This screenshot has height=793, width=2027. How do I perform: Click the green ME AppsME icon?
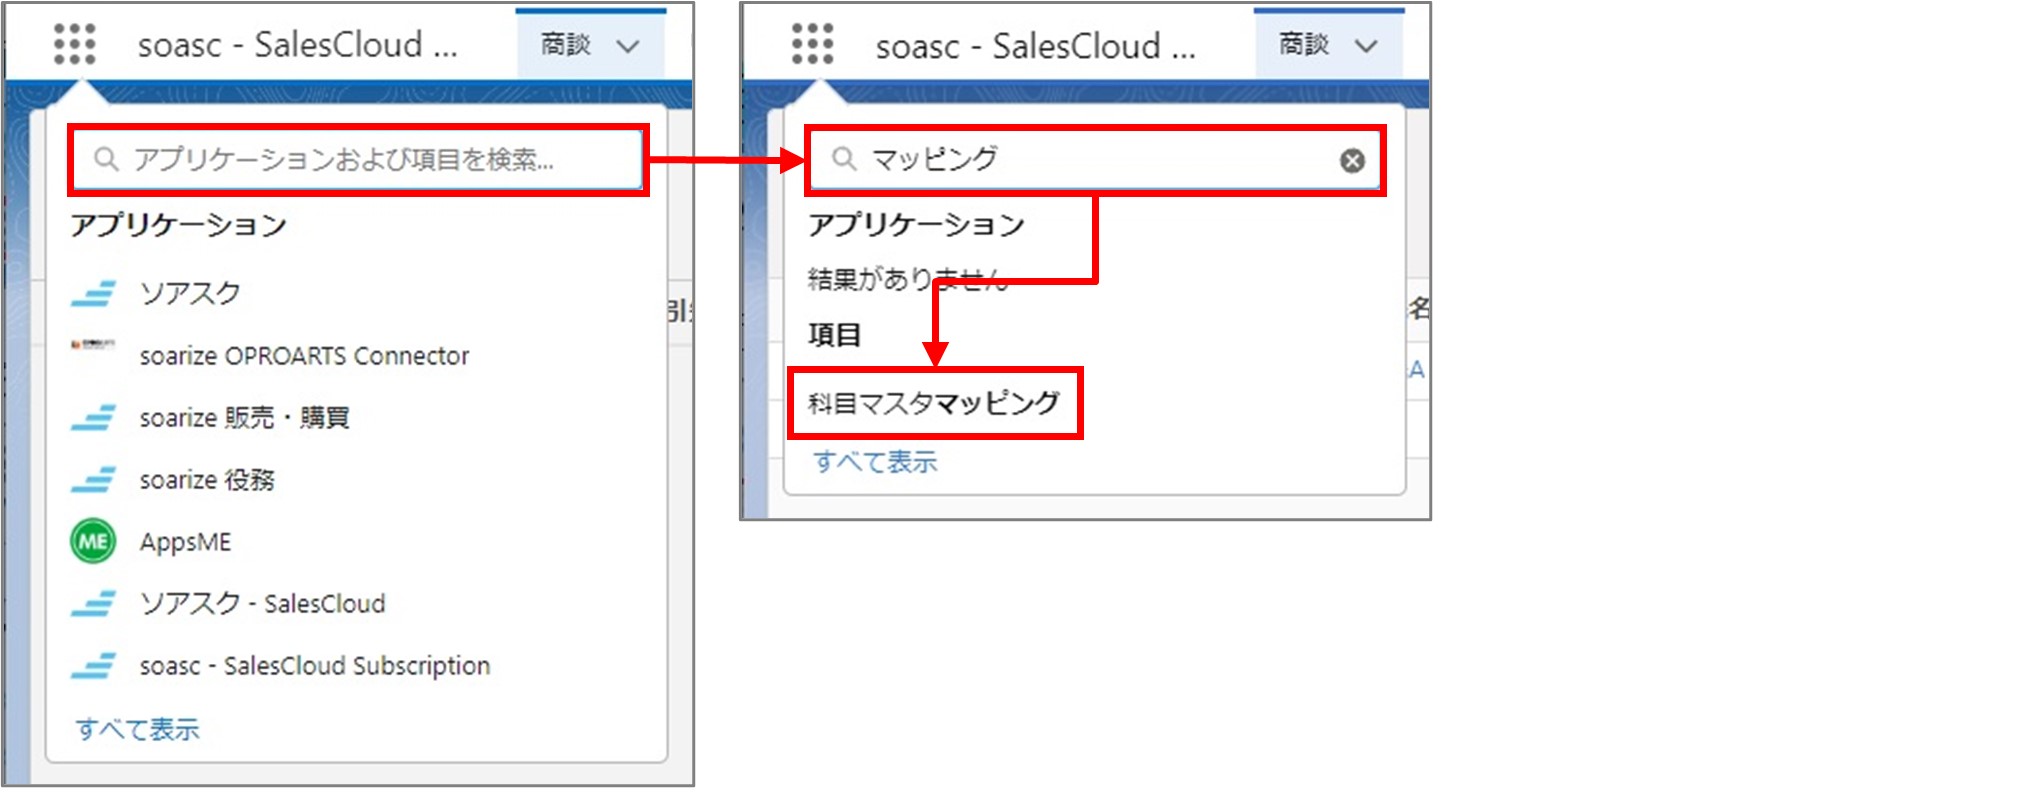93,541
